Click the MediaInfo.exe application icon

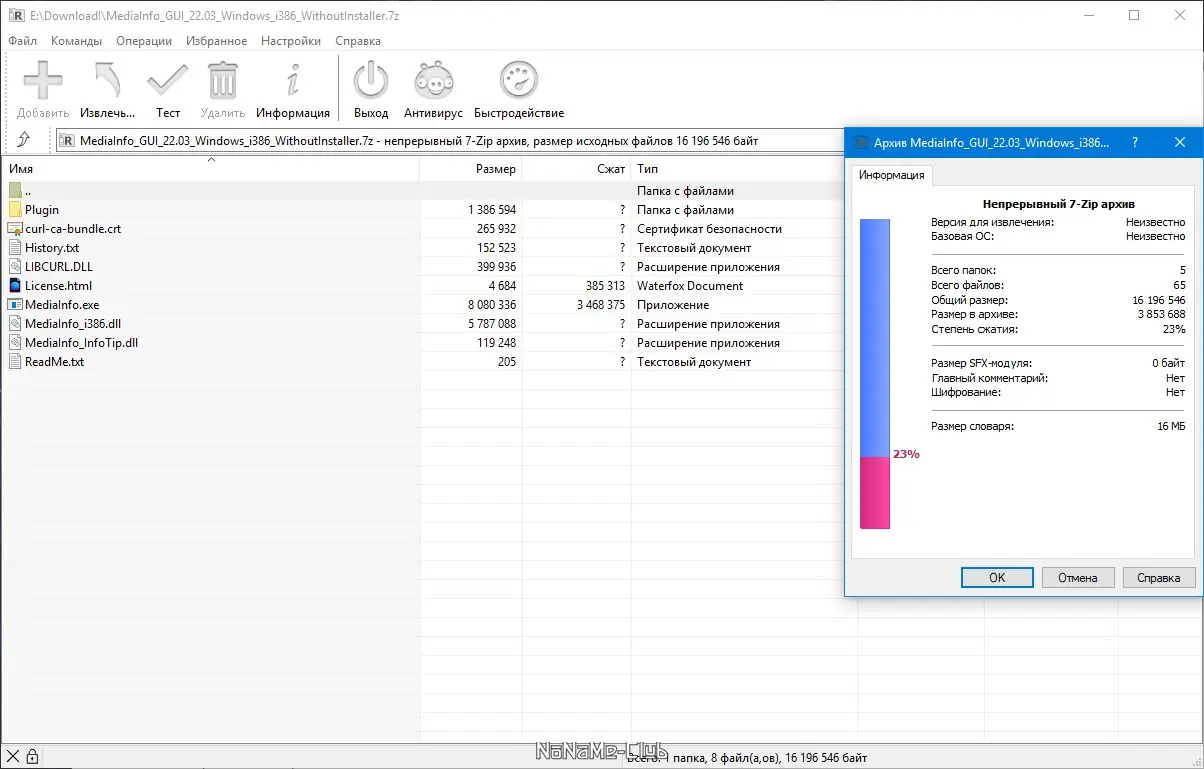pos(15,305)
